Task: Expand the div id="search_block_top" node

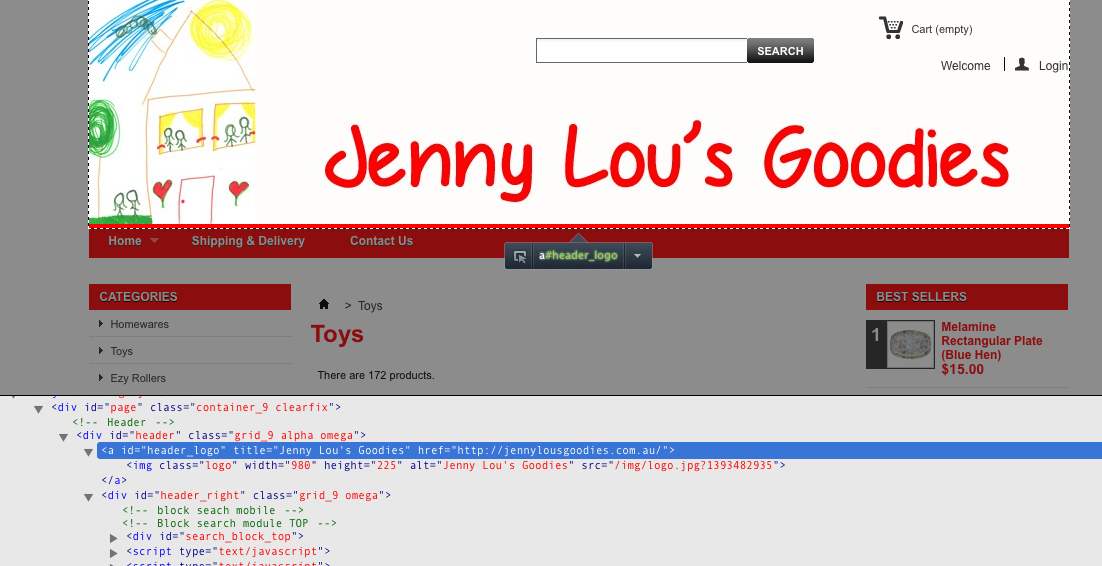Action: [114, 538]
